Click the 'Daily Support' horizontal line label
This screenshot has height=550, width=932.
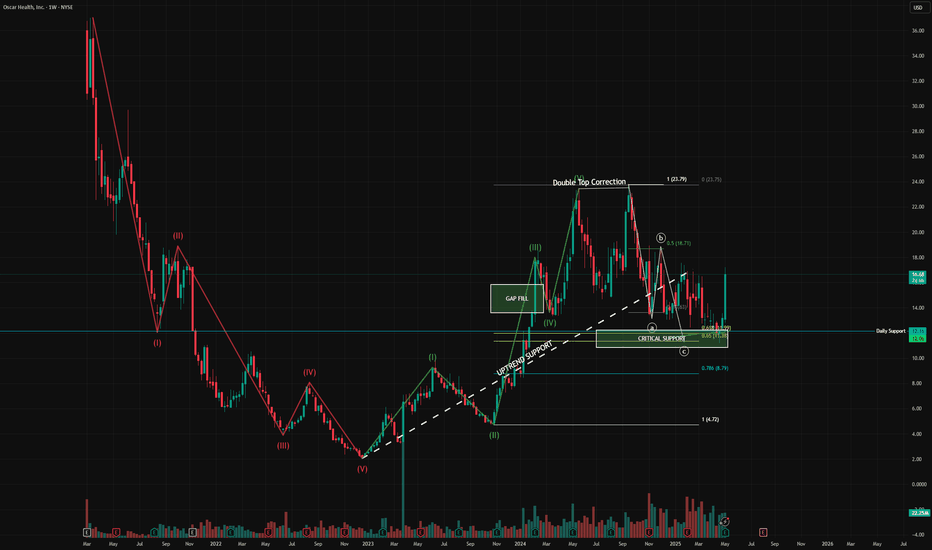[890, 331]
